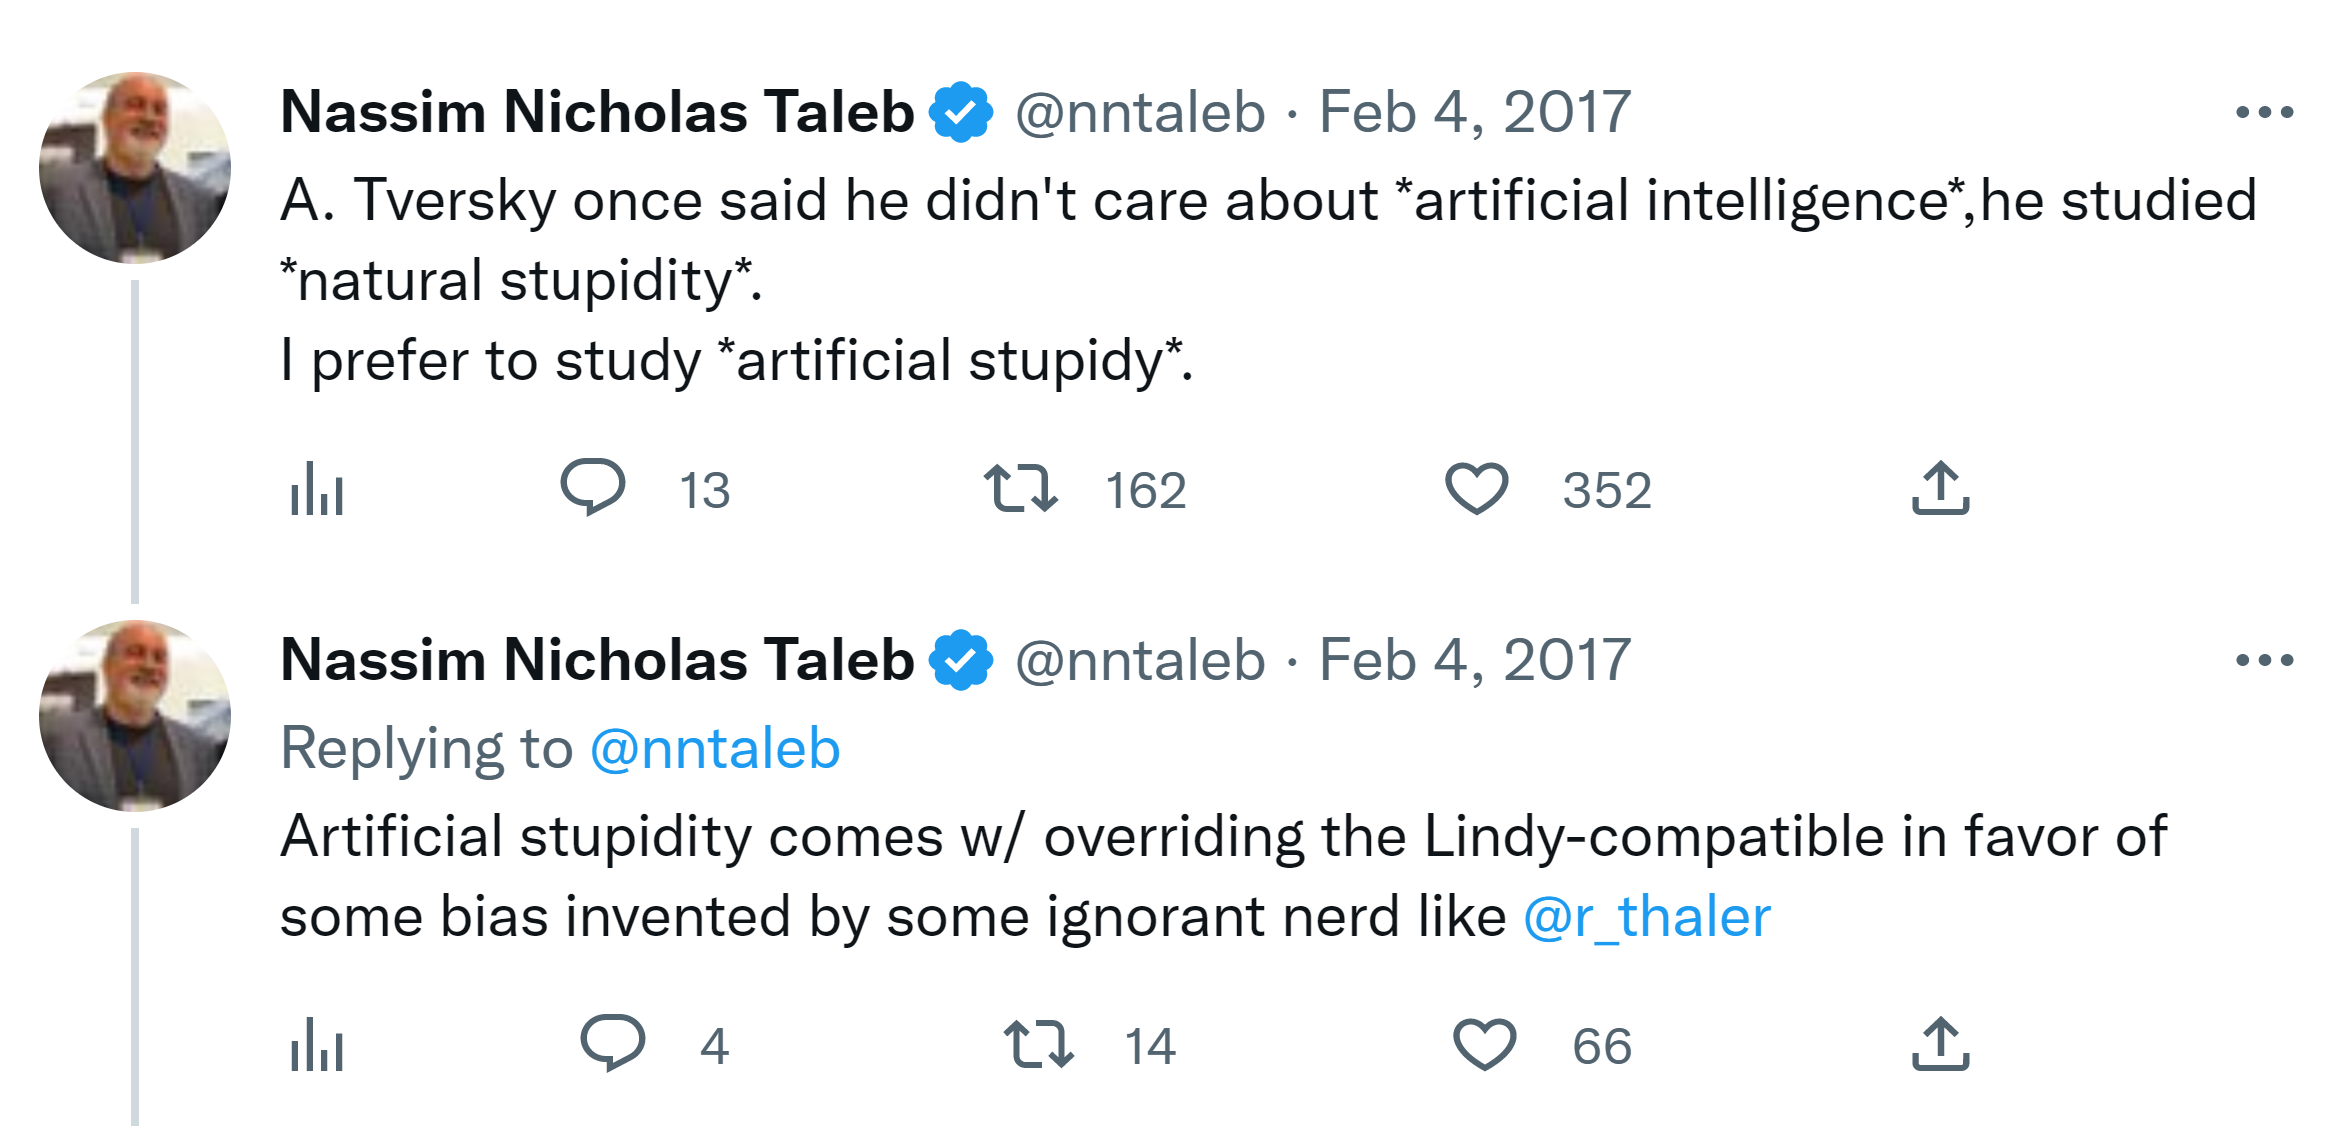Click the @nntaleb link after Replying to

click(x=714, y=748)
